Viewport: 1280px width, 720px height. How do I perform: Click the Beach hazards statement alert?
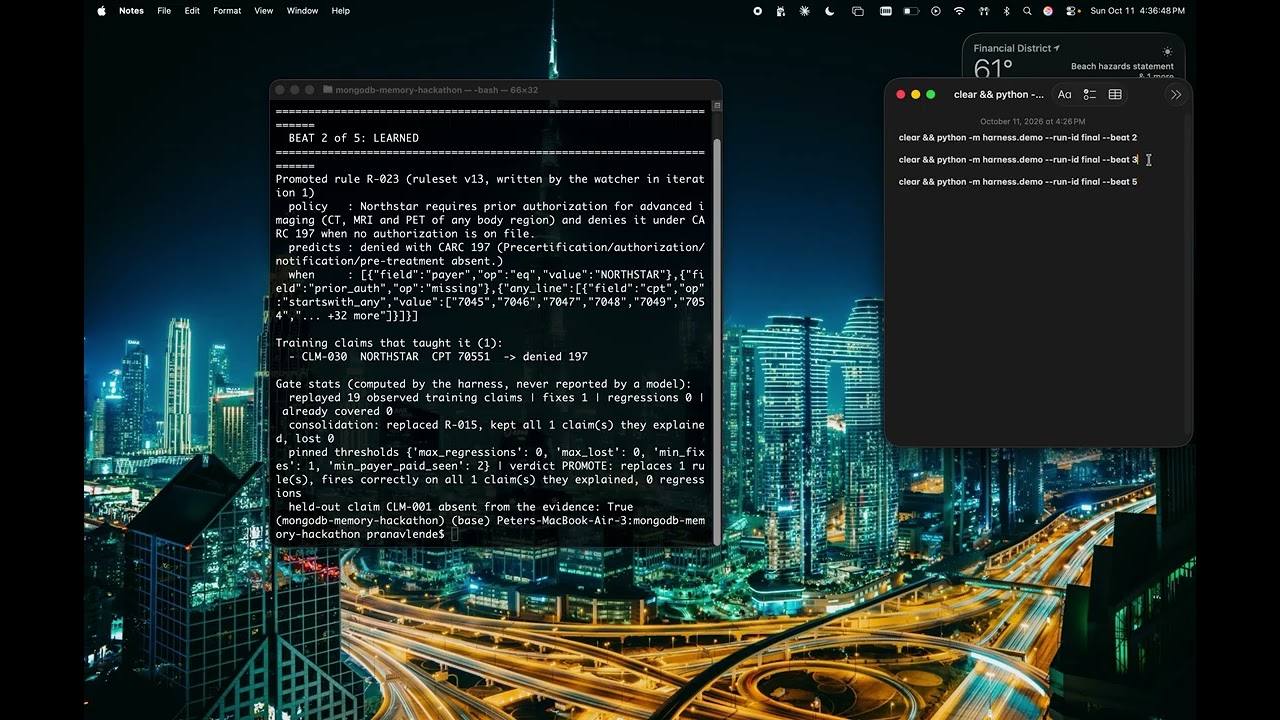pyautogui.click(x=1122, y=67)
